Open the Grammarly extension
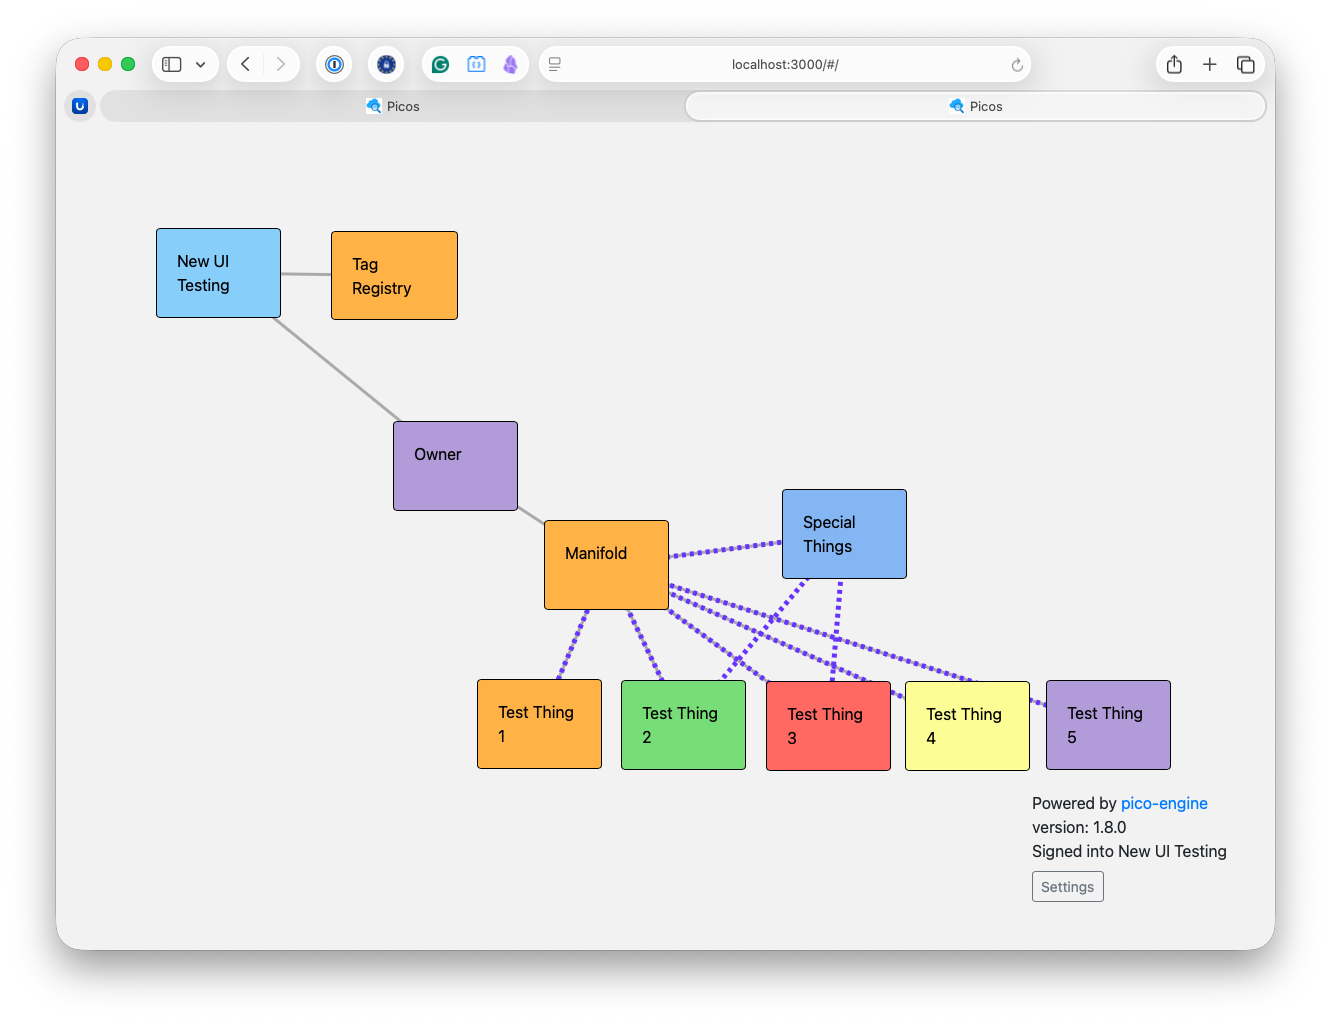Viewport: 1331px width, 1024px height. (440, 64)
